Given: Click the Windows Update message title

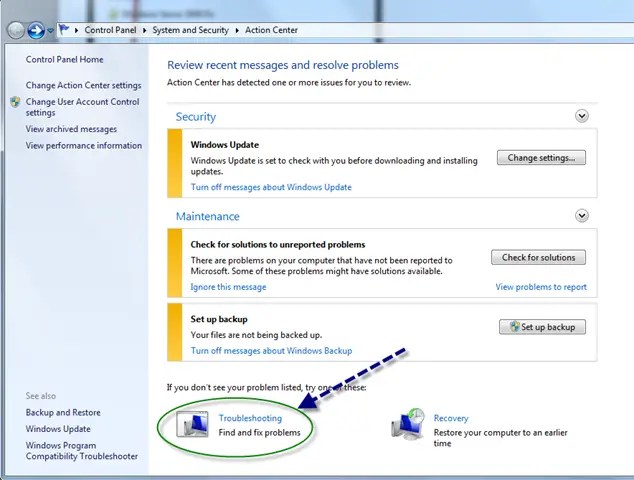Looking at the screenshot, I should 224,145.
